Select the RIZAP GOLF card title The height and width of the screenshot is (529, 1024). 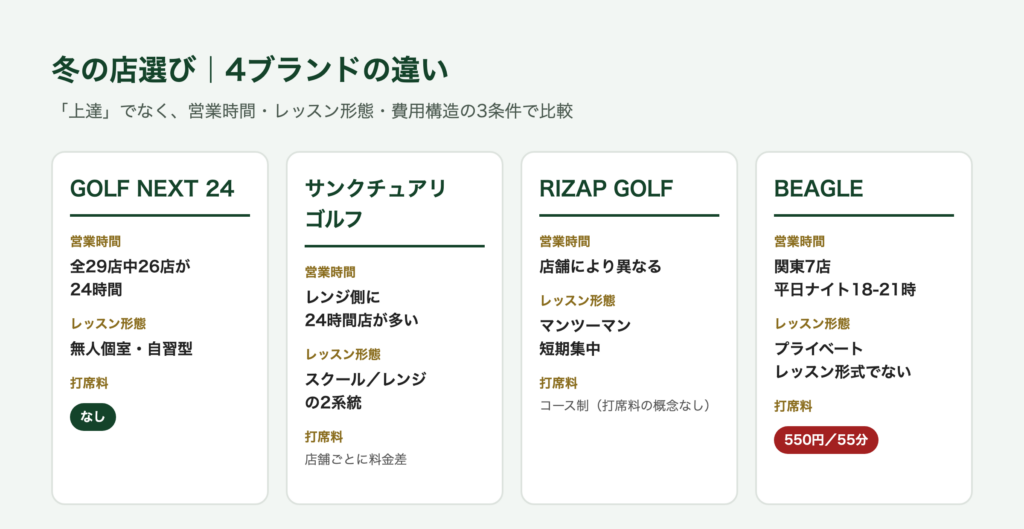(x=606, y=189)
